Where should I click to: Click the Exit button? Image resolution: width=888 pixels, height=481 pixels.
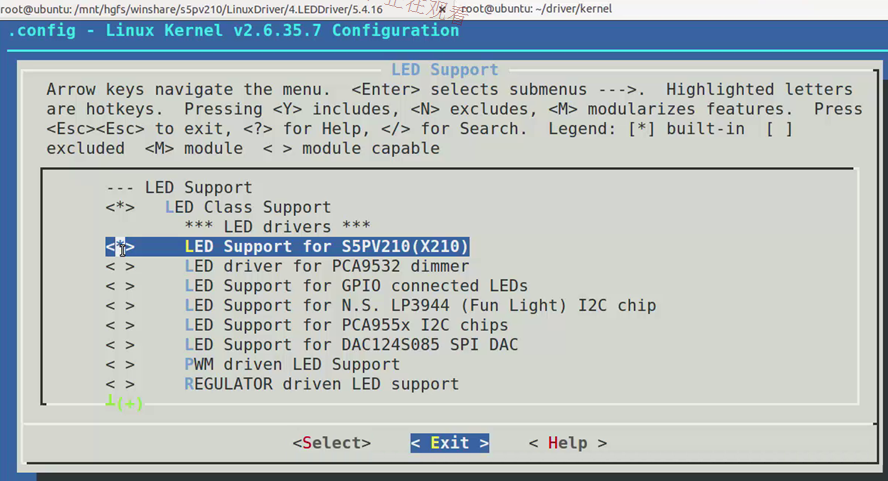(x=450, y=443)
